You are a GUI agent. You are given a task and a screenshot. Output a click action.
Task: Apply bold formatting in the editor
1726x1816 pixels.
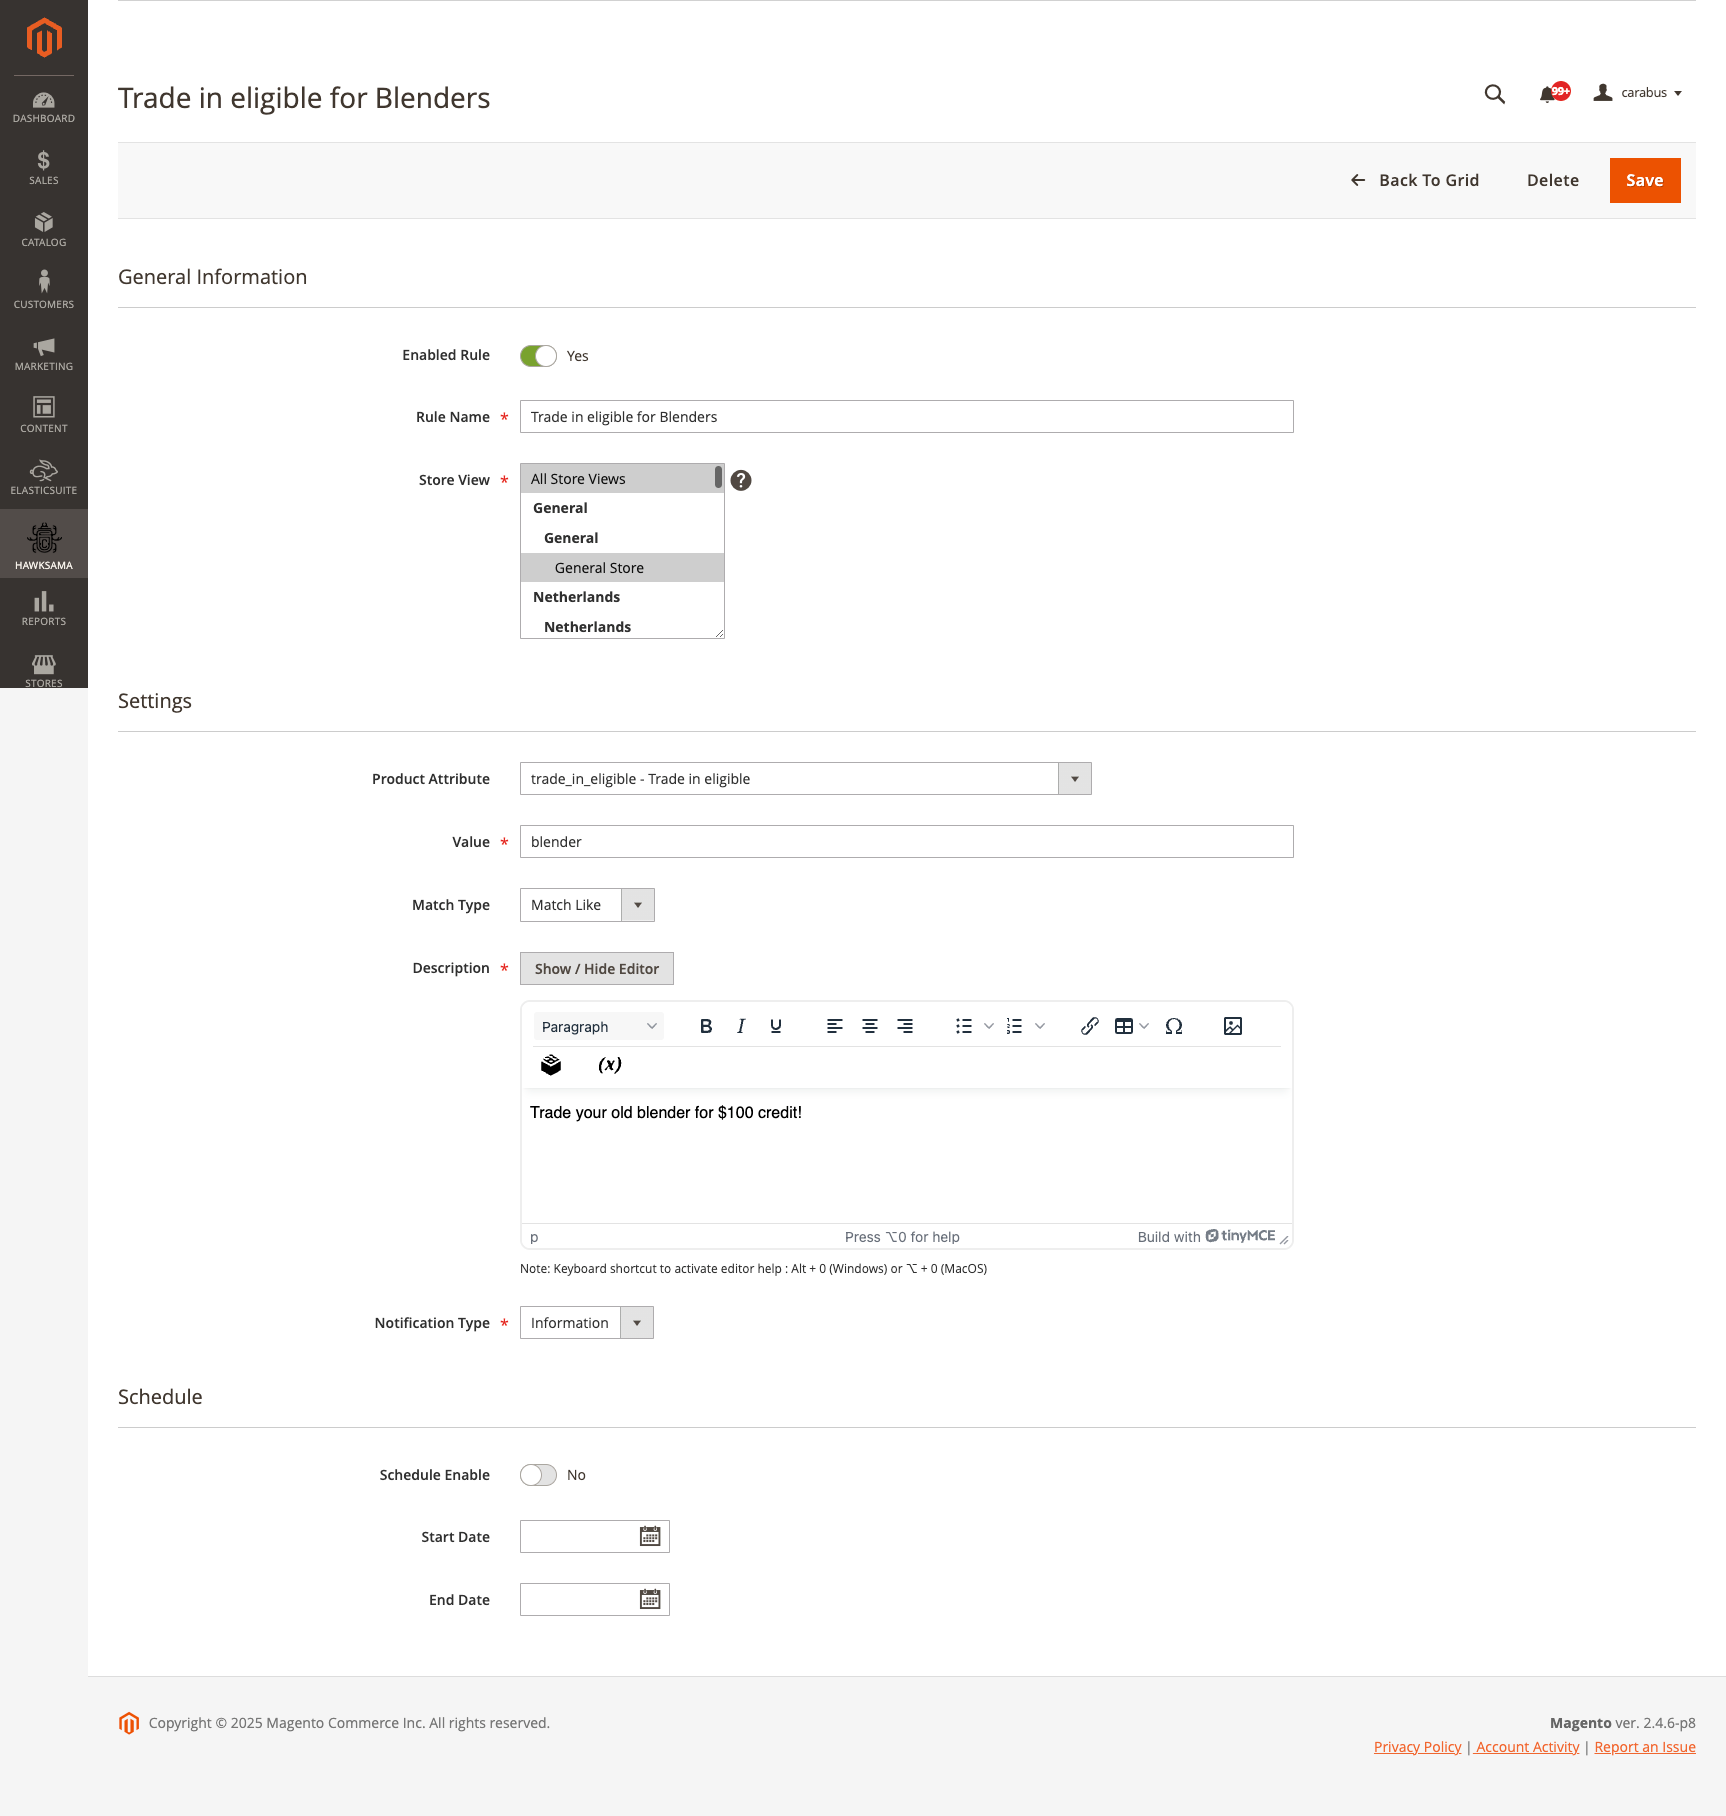pos(706,1026)
